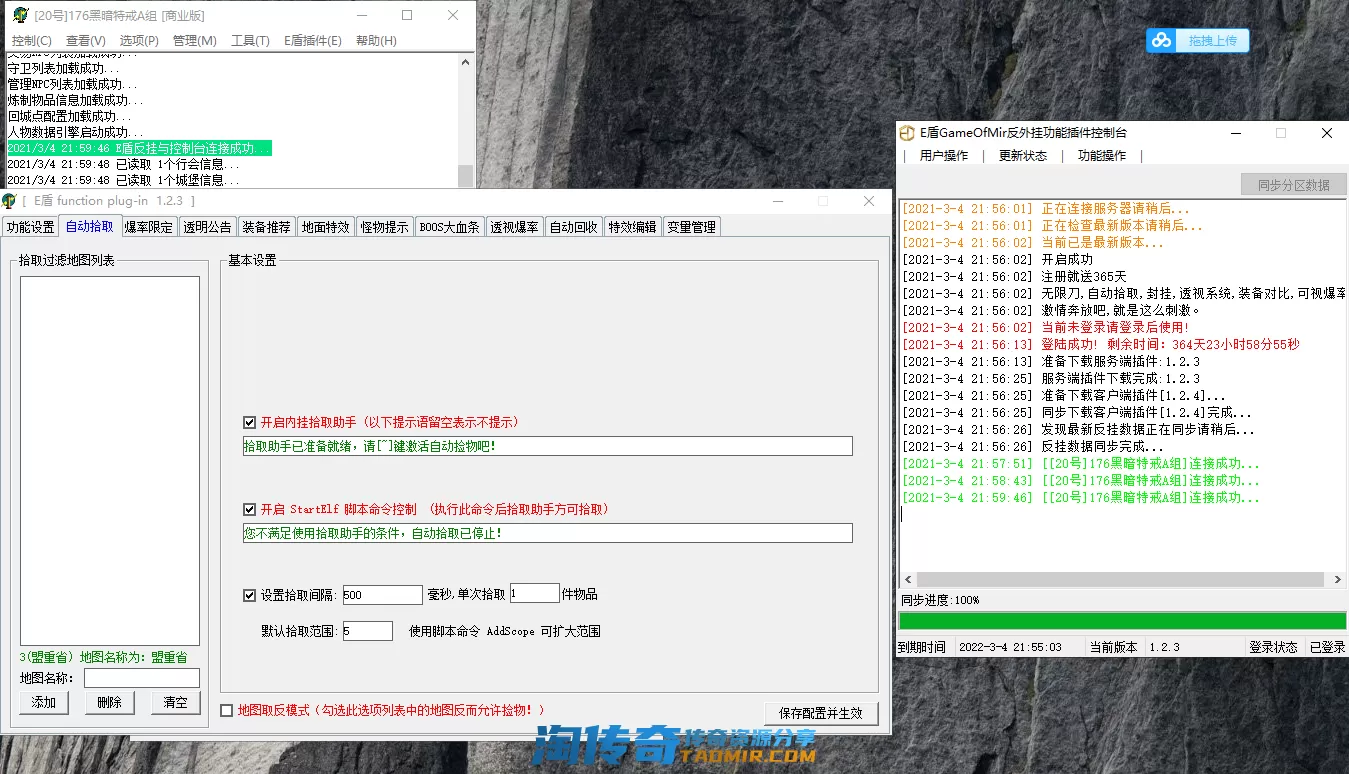
Task: Click the 已读取 1个行会信息 log line
Action: (x=123, y=164)
